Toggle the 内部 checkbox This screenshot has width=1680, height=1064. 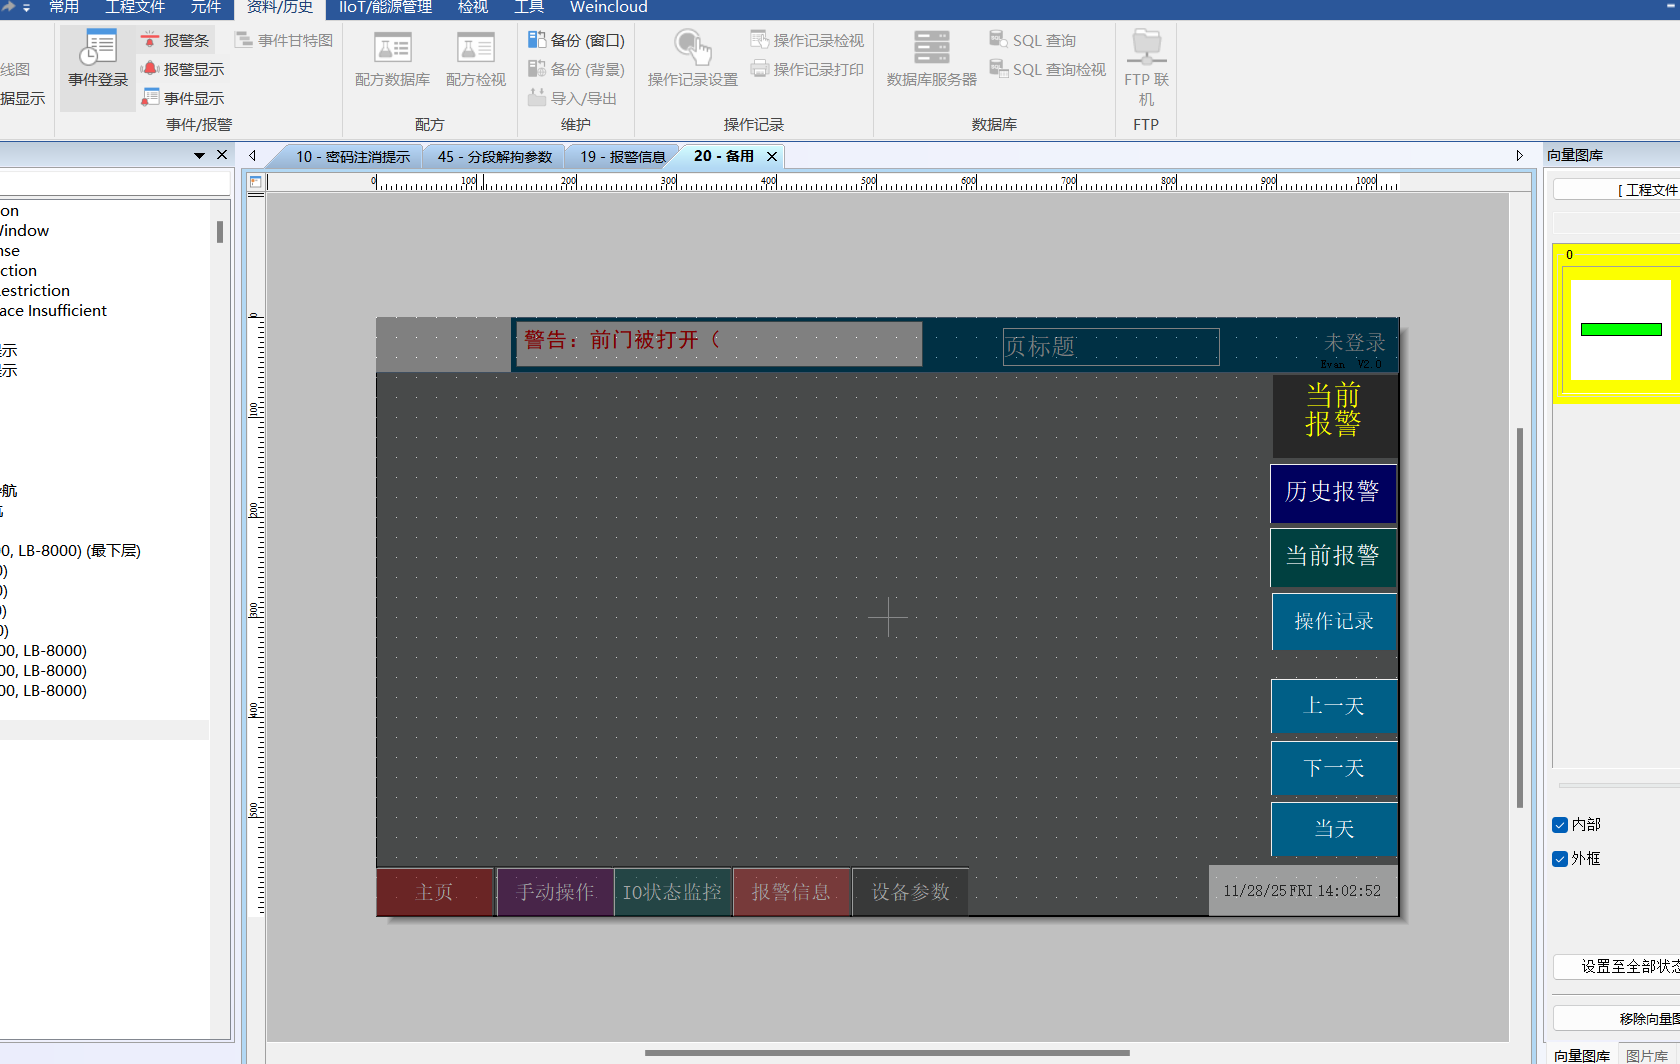tap(1560, 825)
